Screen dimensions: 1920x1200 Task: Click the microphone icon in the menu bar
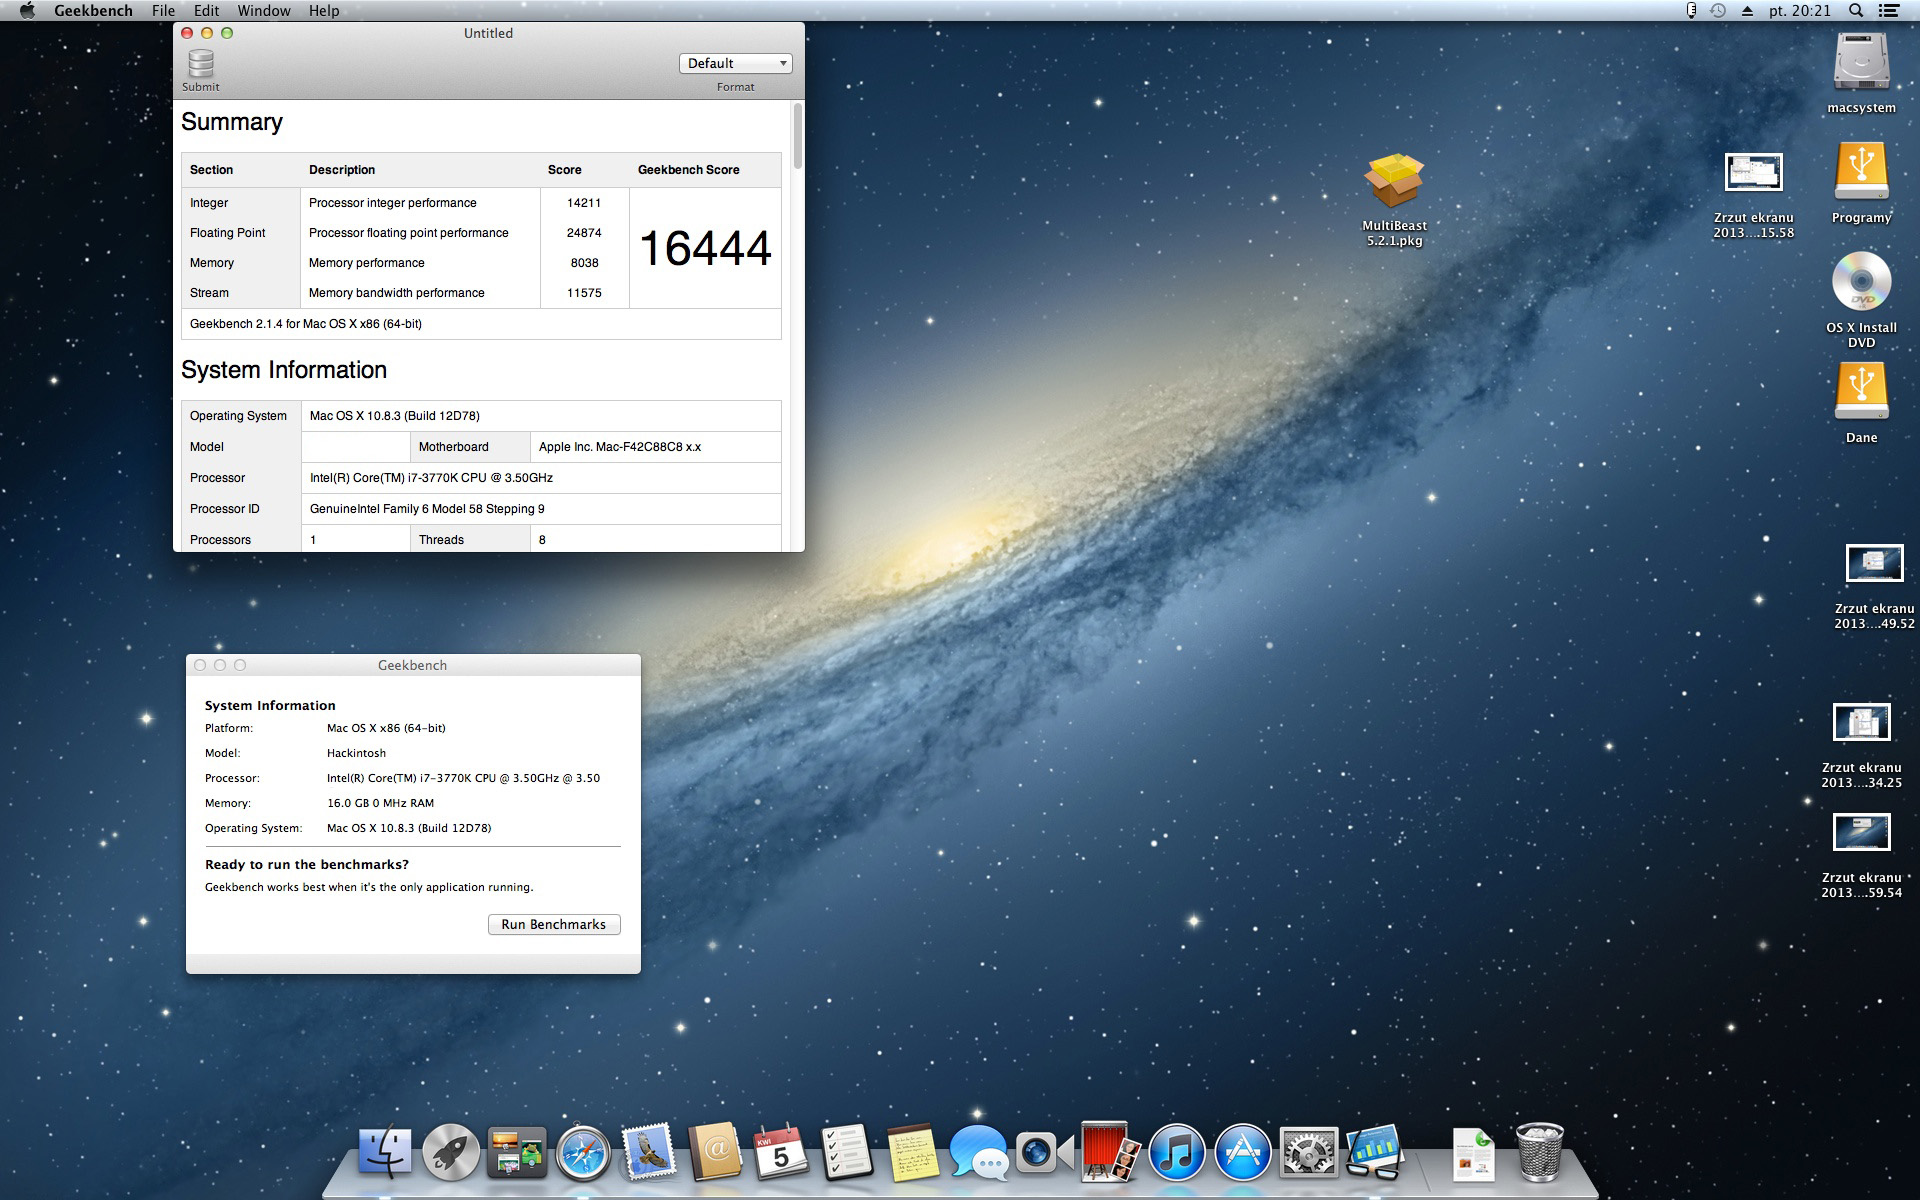pyautogui.click(x=1691, y=10)
